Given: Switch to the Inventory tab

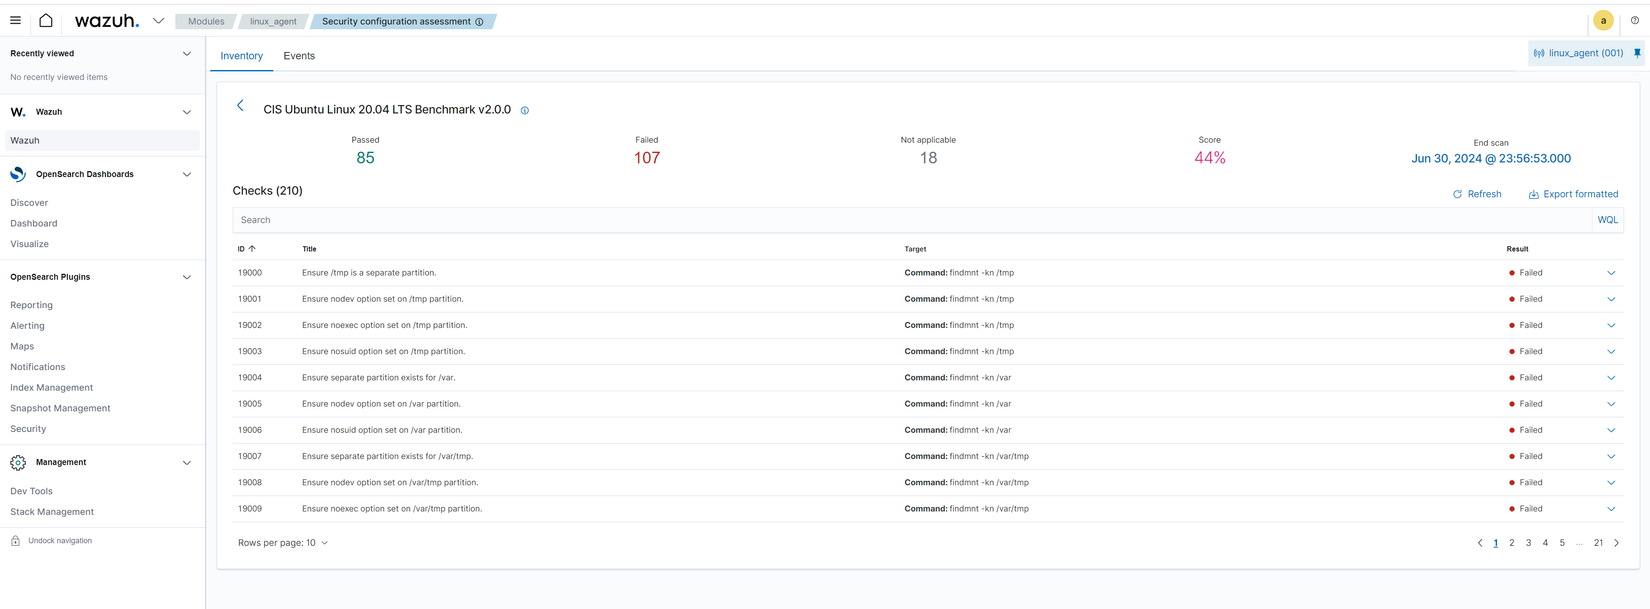Looking at the screenshot, I should coord(242,56).
